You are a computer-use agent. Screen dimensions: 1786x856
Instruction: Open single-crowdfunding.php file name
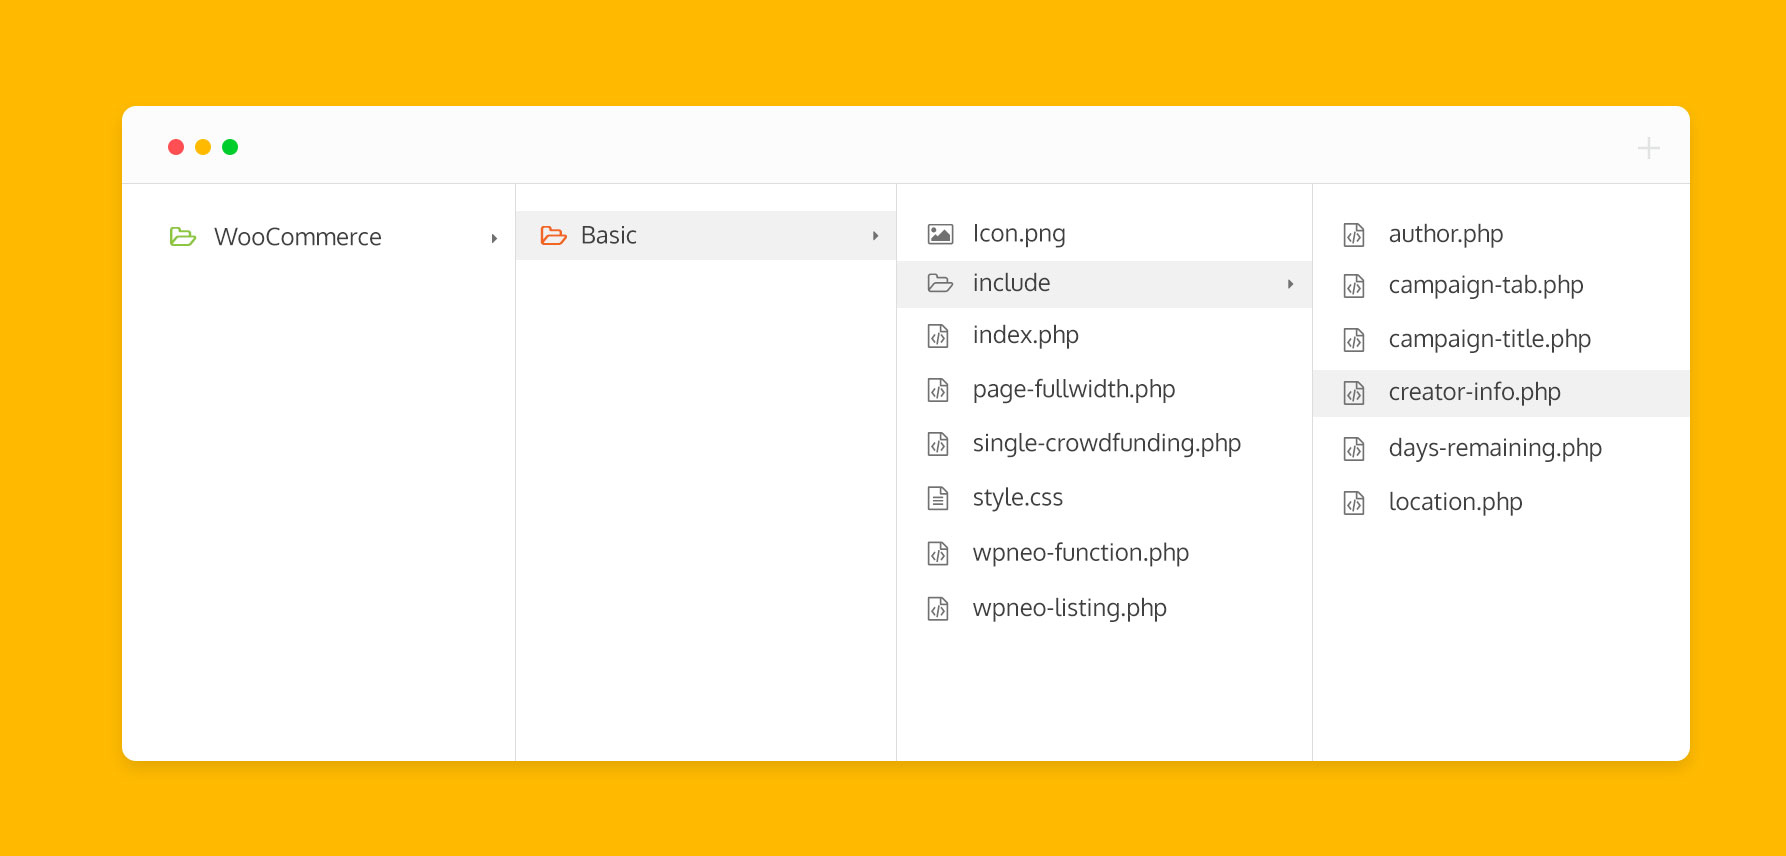point(1107,444)
